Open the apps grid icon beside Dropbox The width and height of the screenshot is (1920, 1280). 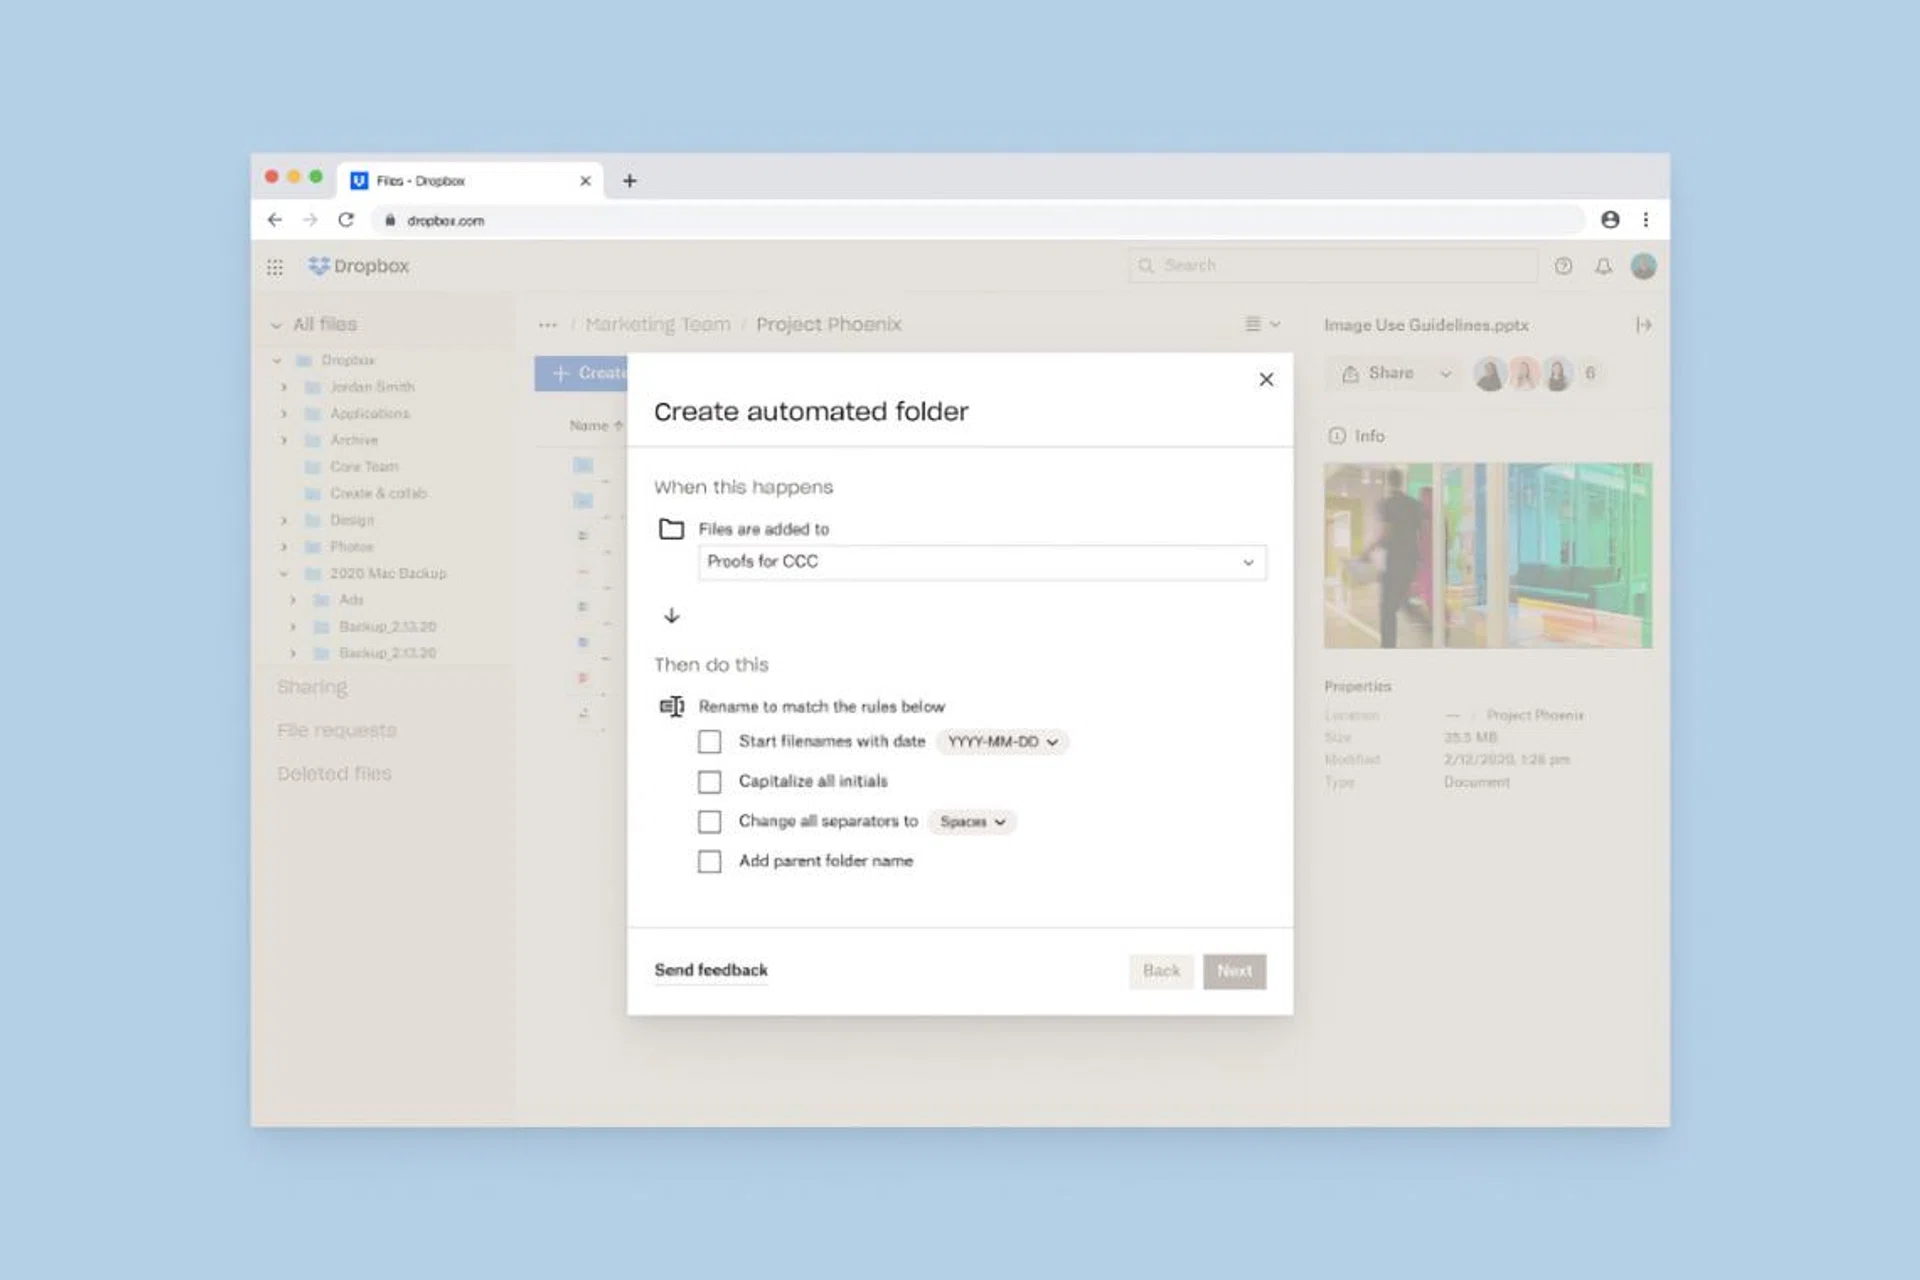(275, 267)
